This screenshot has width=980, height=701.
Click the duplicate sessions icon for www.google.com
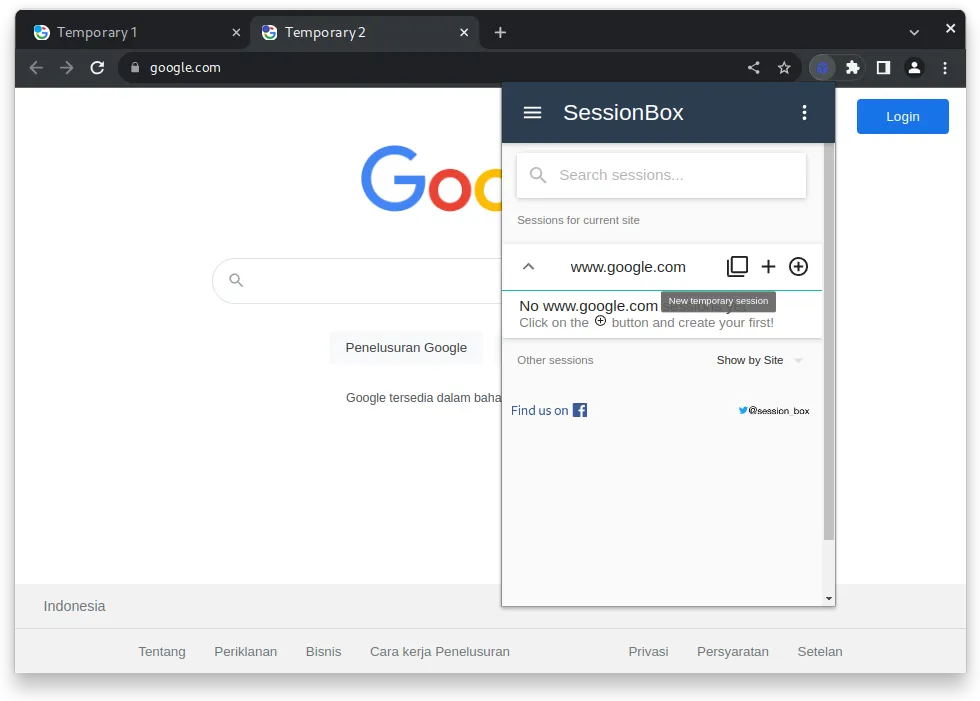click(737, 266)
